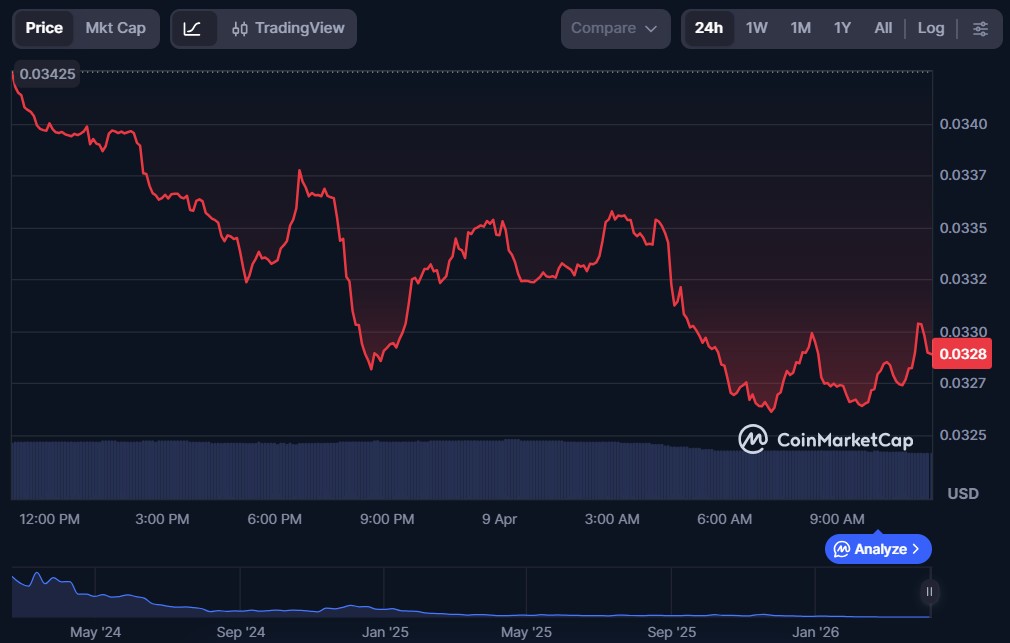
Task: Grab the pause-style range handle on mini chart
Action: click(x=929, y=592)
